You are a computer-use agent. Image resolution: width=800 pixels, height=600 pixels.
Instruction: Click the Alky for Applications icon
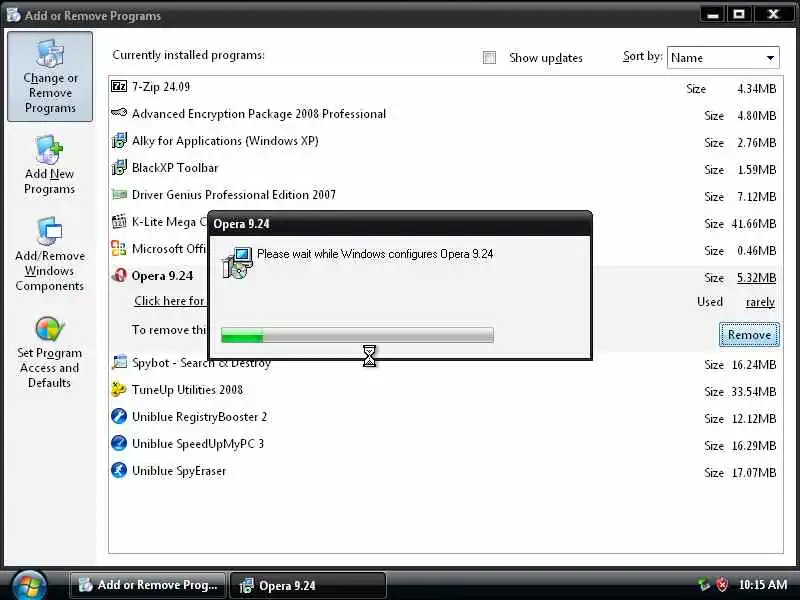pyautogui.click(x=119, y=140)
